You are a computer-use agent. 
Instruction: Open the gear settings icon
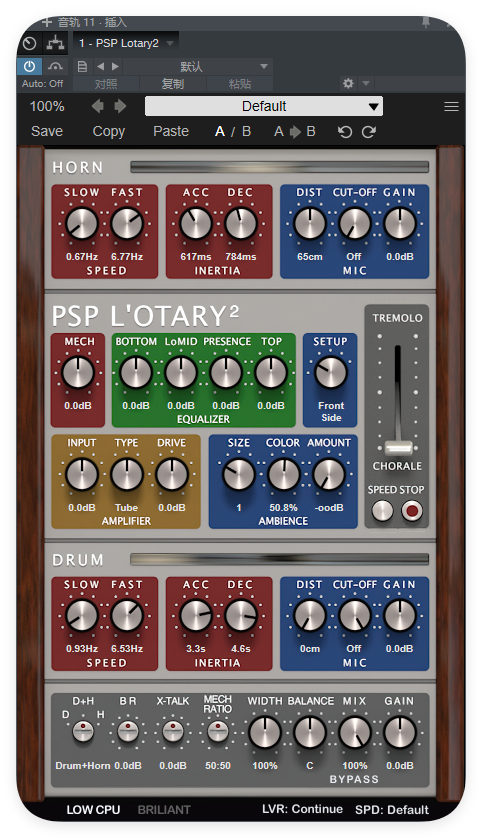click(348, 83)
